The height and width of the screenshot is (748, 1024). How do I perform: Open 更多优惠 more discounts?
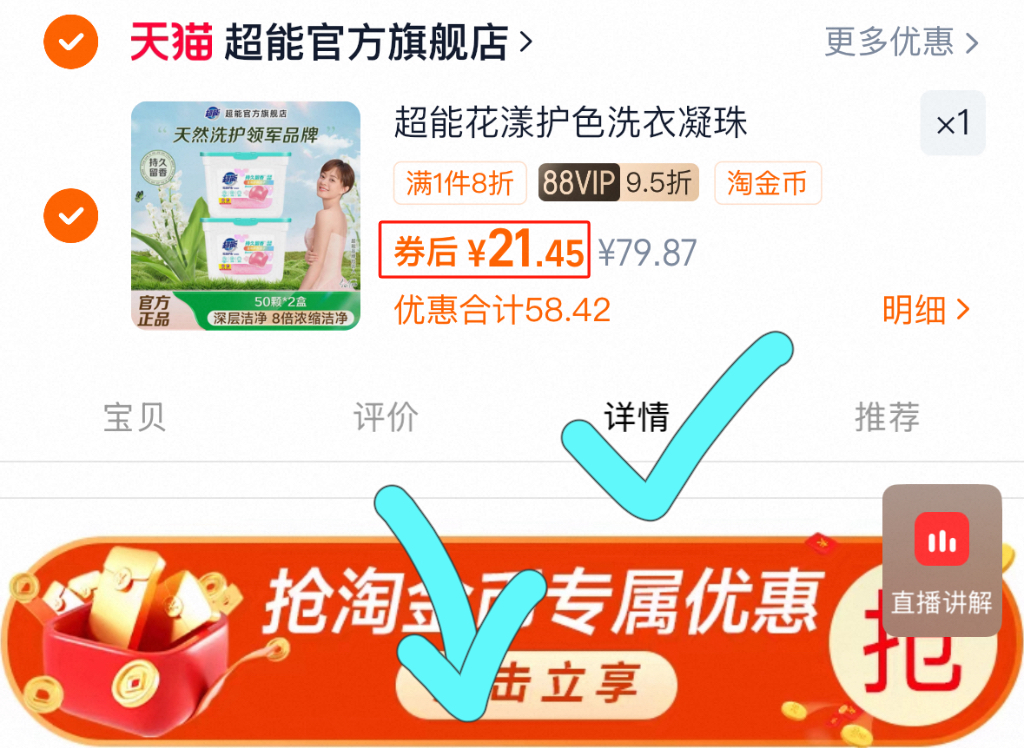(901, 42)
